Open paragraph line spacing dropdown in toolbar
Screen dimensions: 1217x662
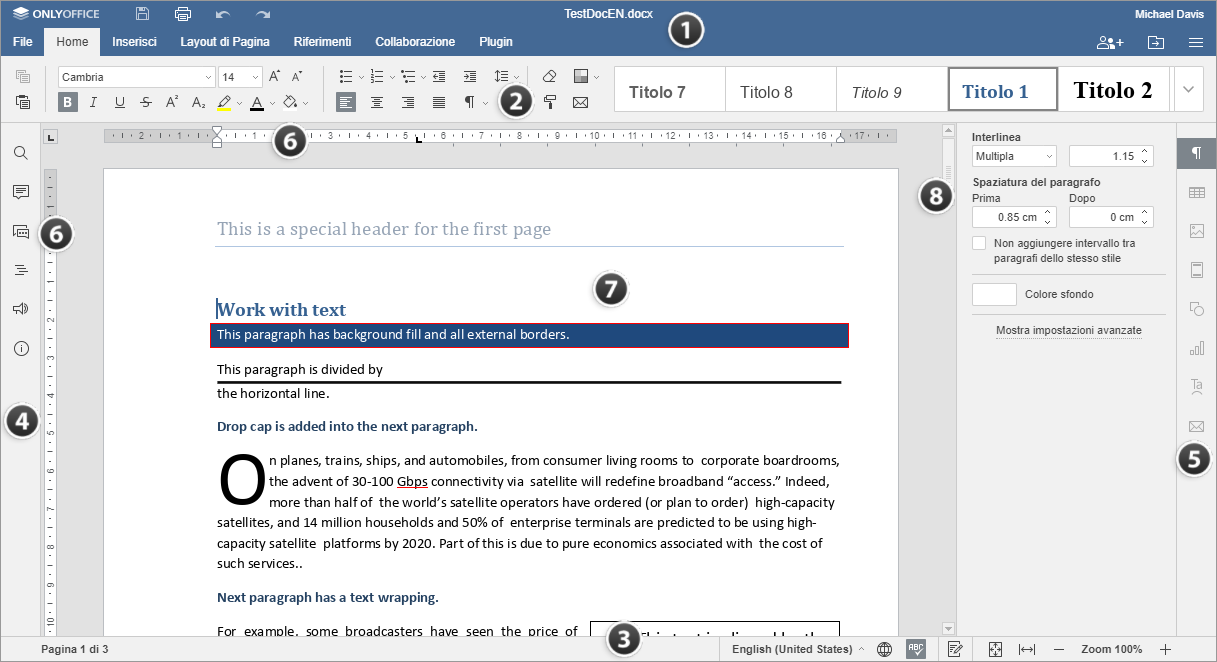[506, 77]
